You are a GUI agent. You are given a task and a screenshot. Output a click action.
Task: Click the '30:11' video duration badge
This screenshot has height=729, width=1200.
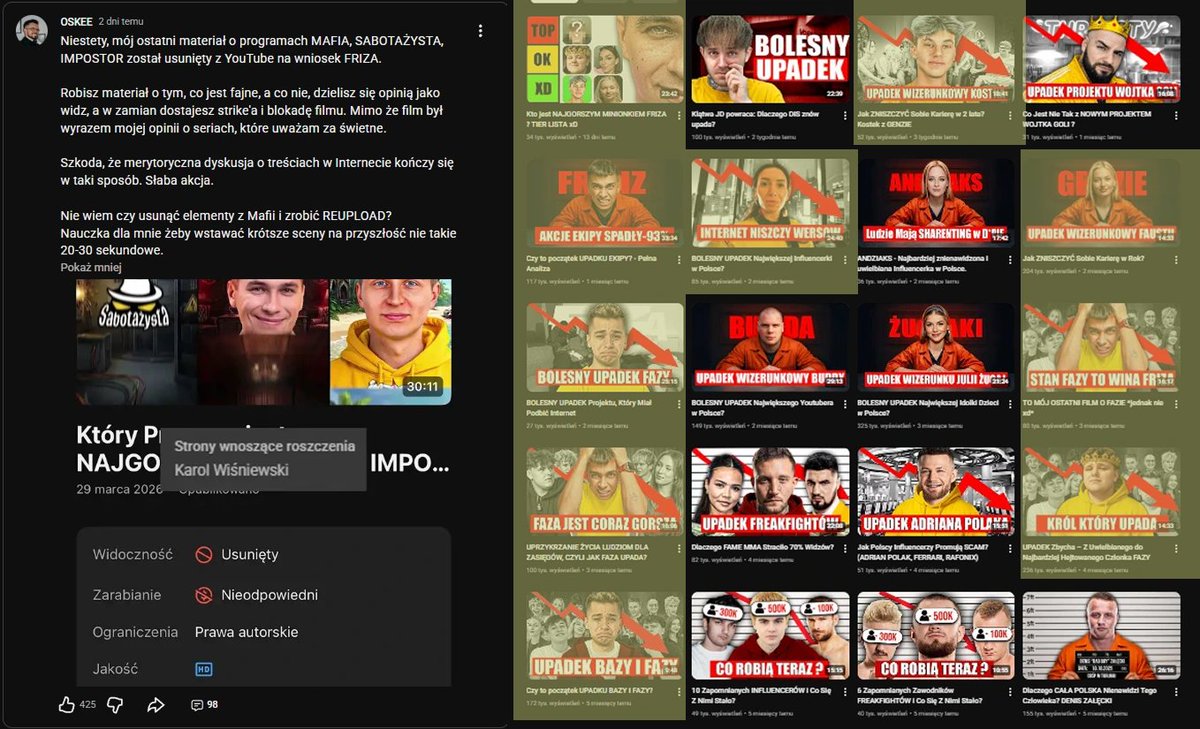point(422,387)
